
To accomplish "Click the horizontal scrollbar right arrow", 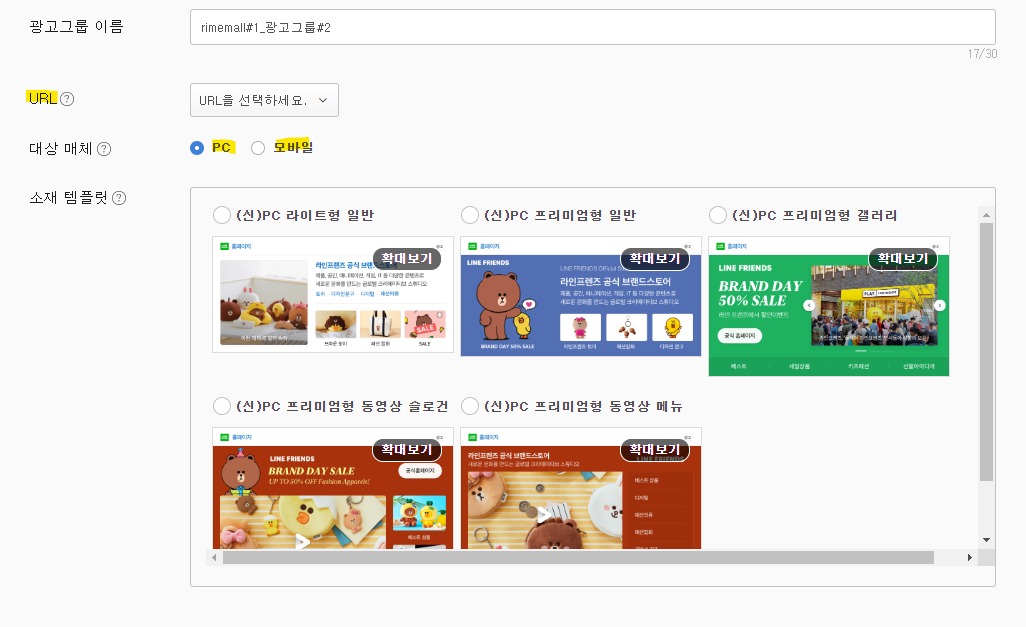I will (970, 558).
